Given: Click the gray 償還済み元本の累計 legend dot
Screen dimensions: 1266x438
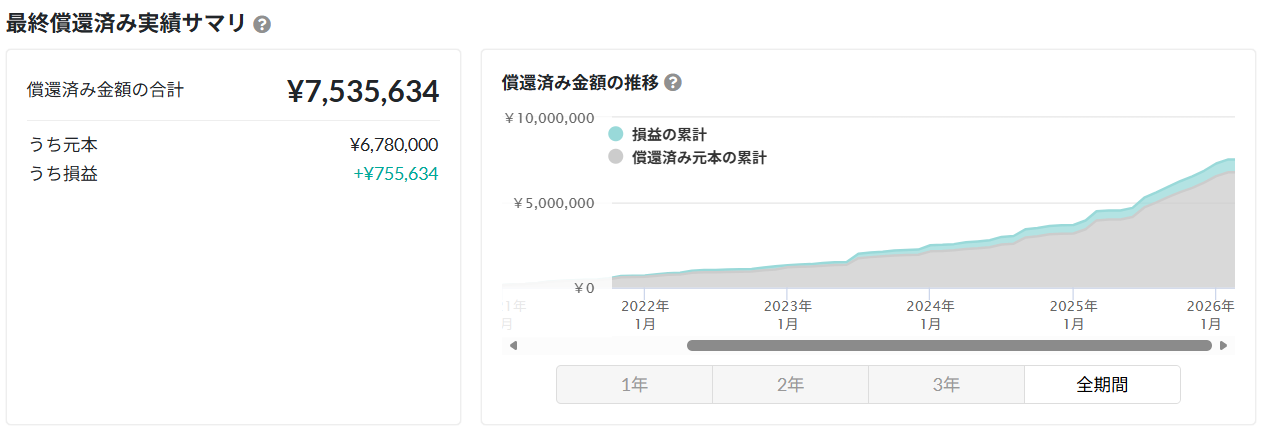Looking at the screenshot, I should (616, 157).
